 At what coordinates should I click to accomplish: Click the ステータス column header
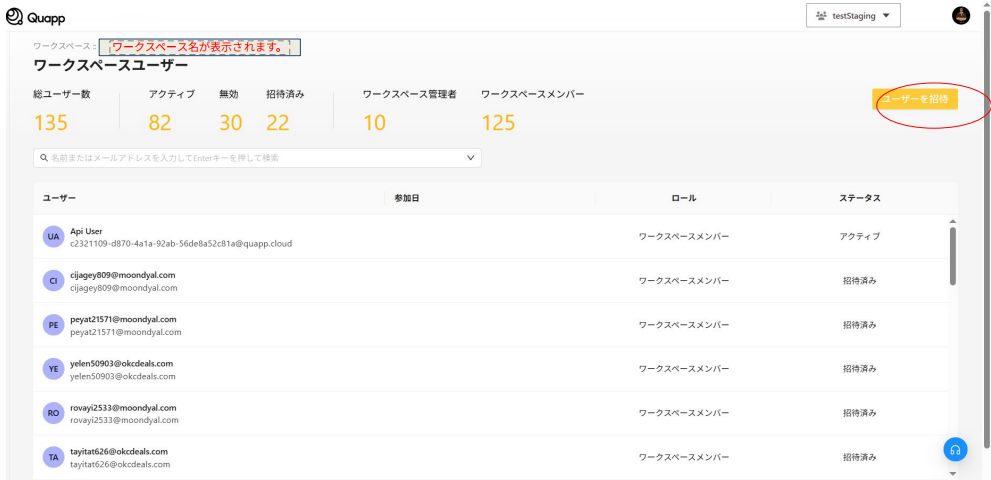[859, 198]
